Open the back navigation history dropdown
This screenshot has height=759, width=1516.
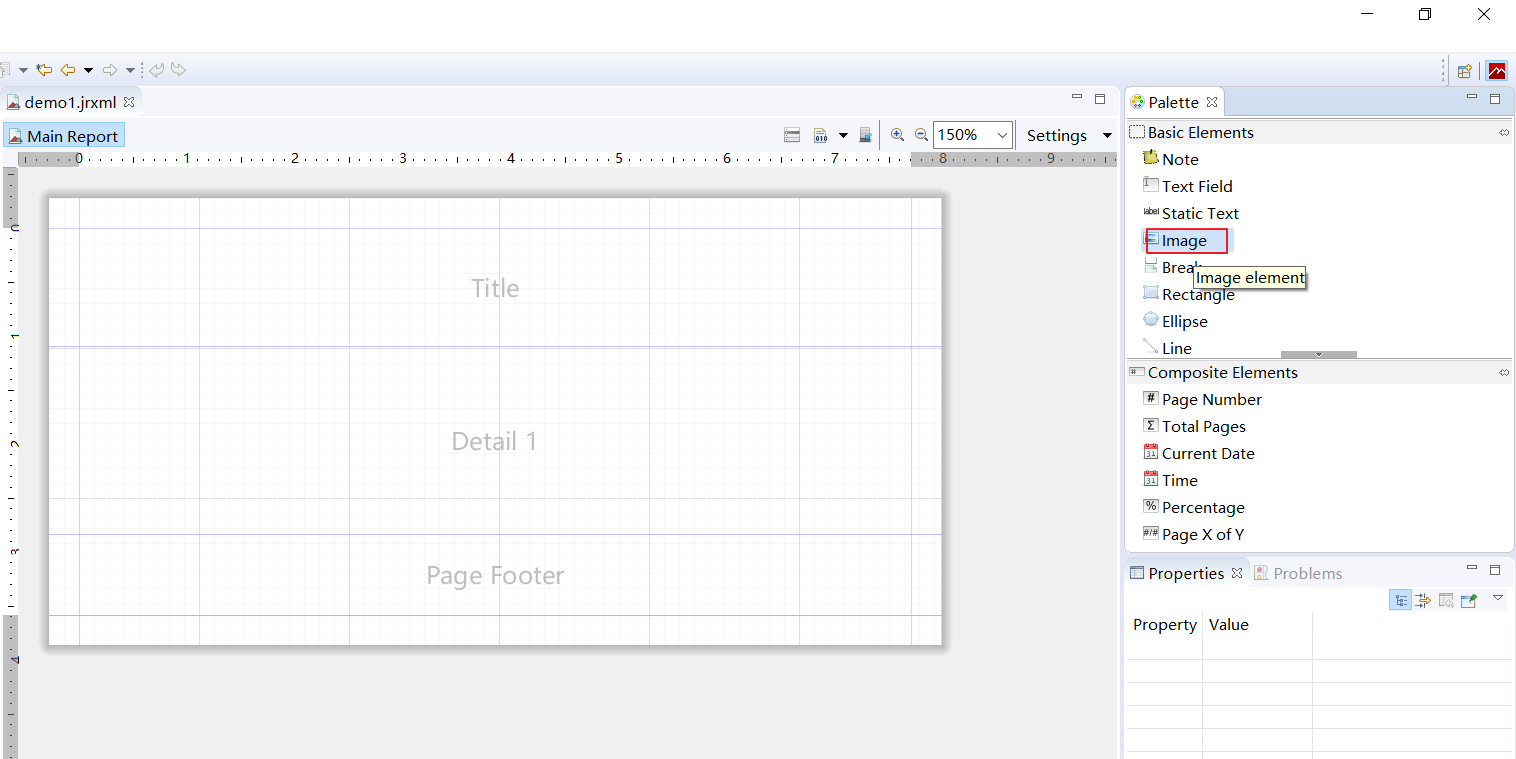point(88,70)
